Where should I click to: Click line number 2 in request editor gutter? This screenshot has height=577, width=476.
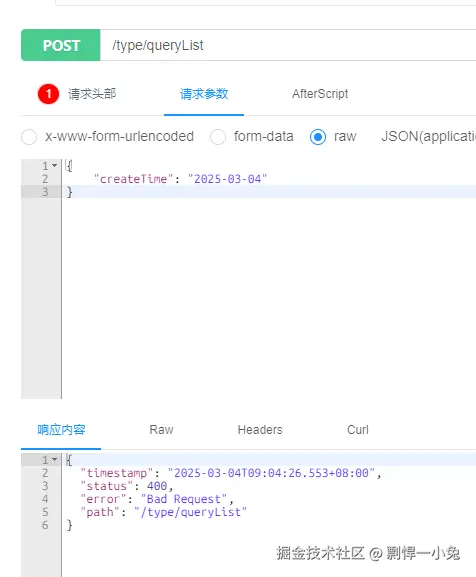(x=45, y=179)
